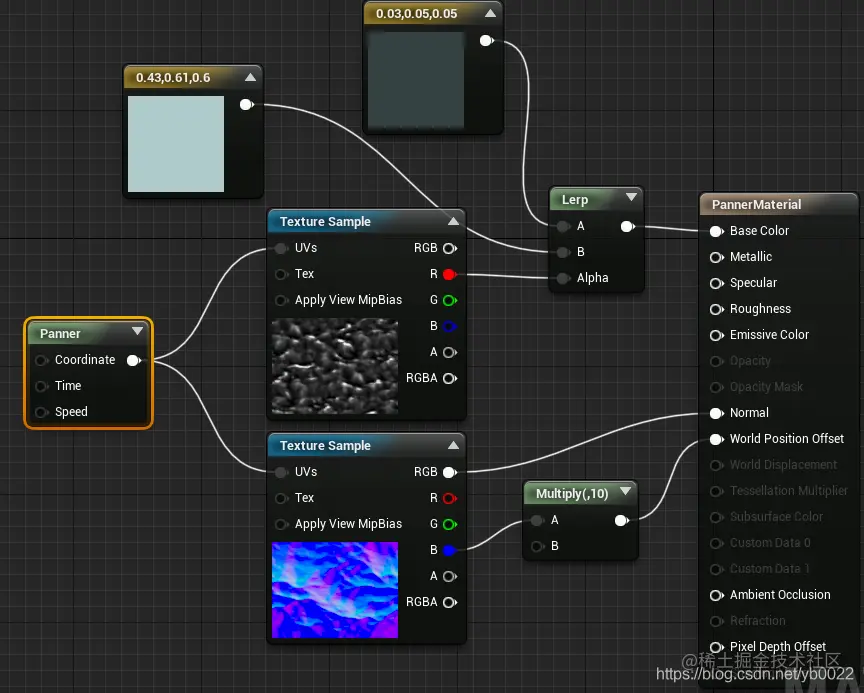The height and width of the screenshot is (693, 864).
Task: Click the '0.03,0.05,0.05' node title text
Action: point(417,14)
